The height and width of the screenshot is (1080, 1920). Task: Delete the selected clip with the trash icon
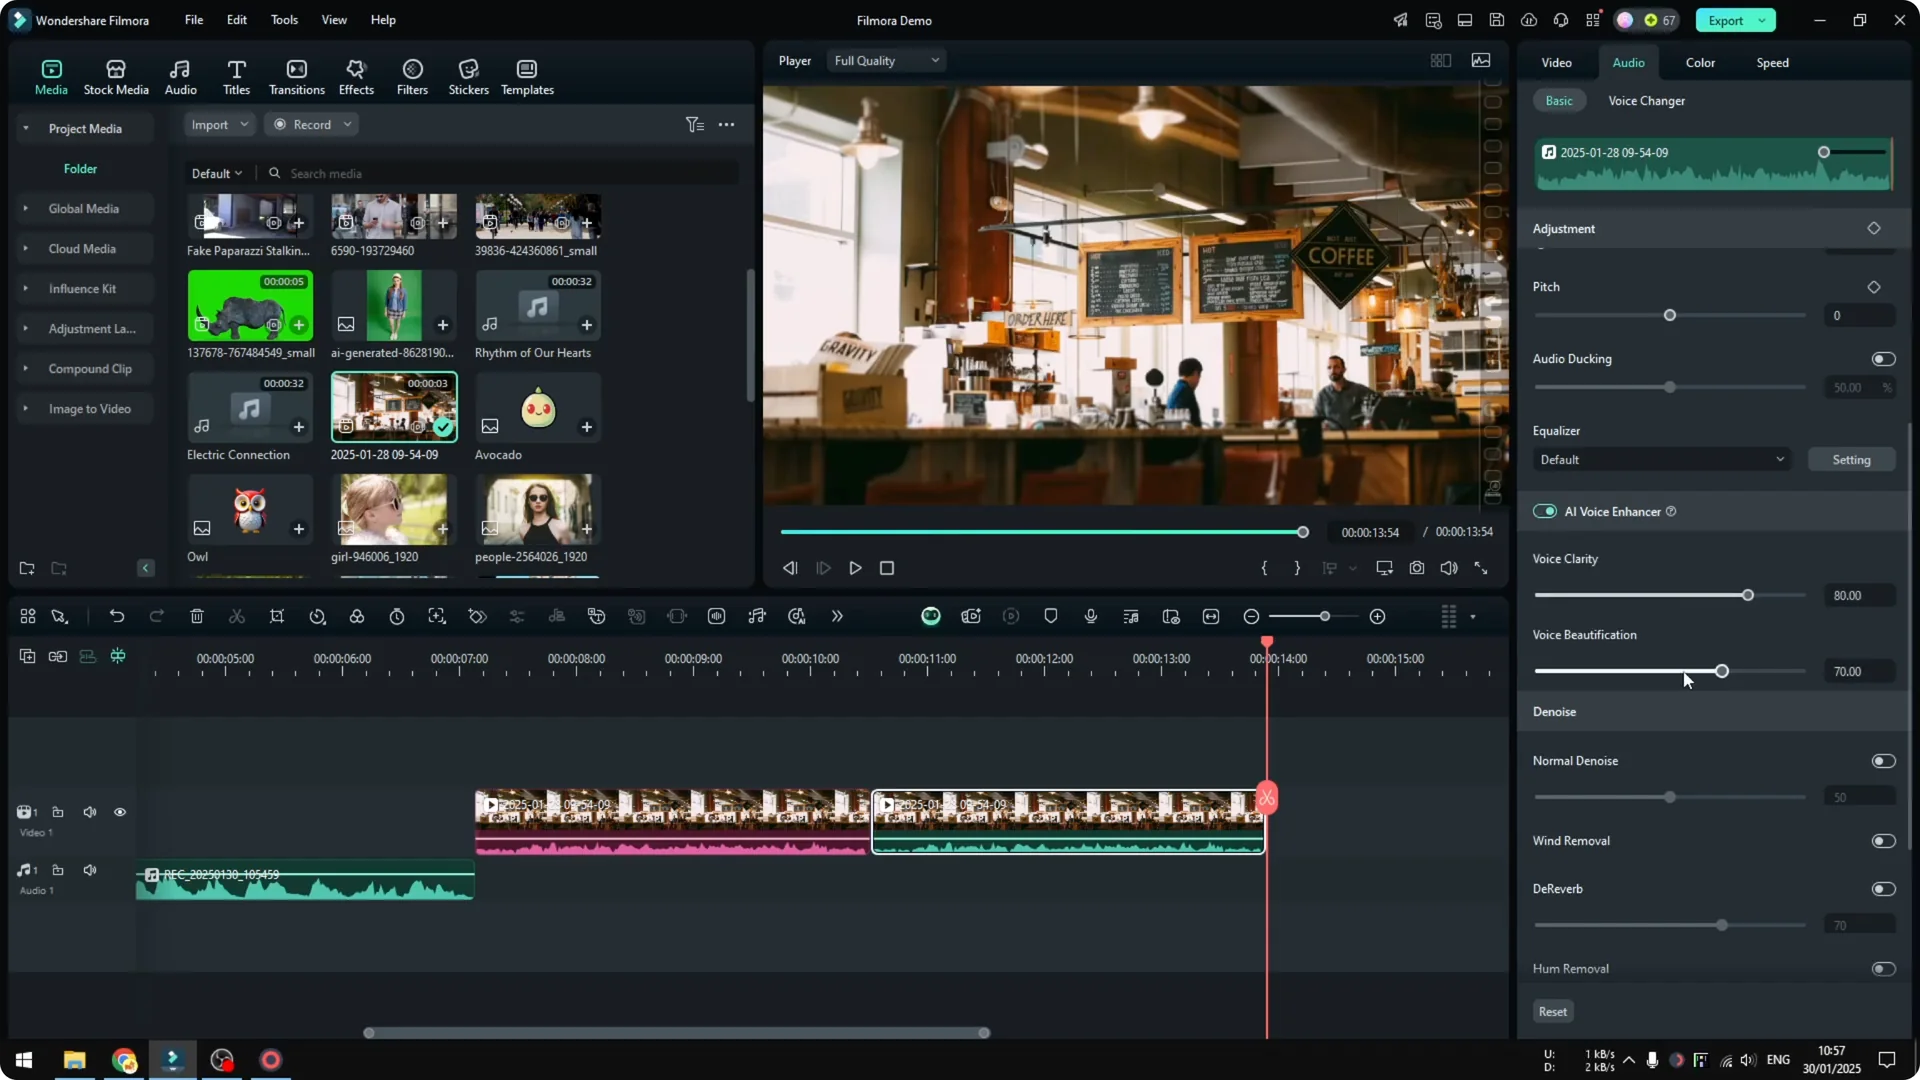197,616
